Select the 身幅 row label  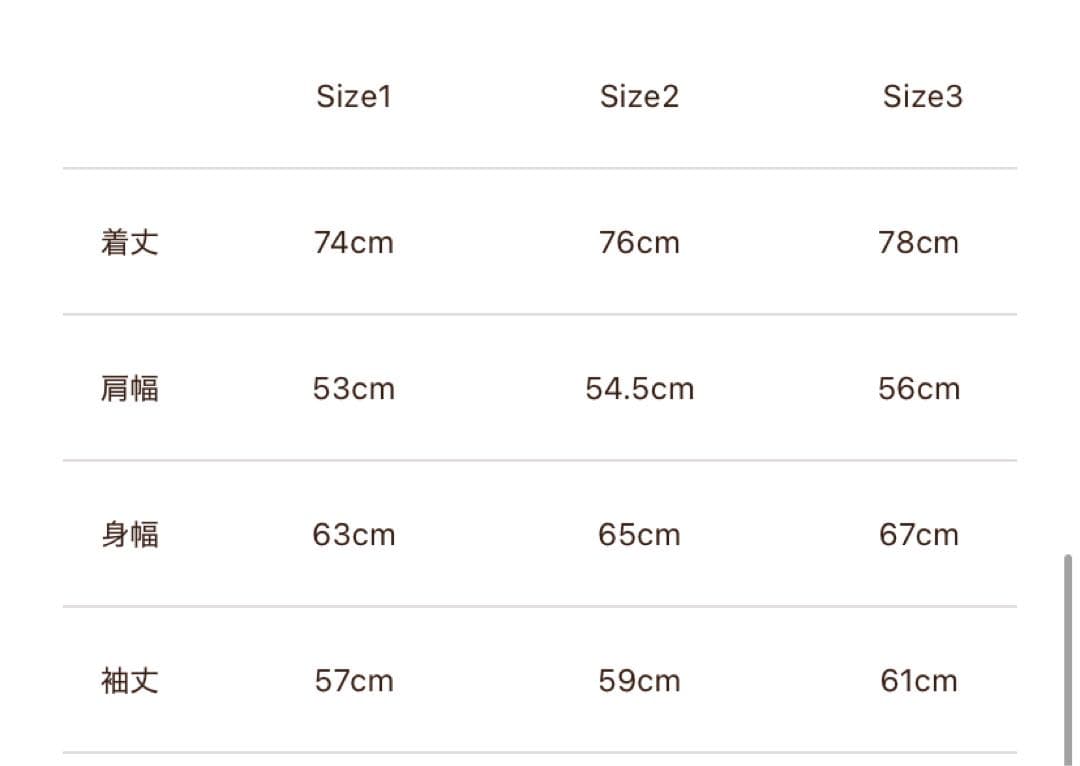130,535
